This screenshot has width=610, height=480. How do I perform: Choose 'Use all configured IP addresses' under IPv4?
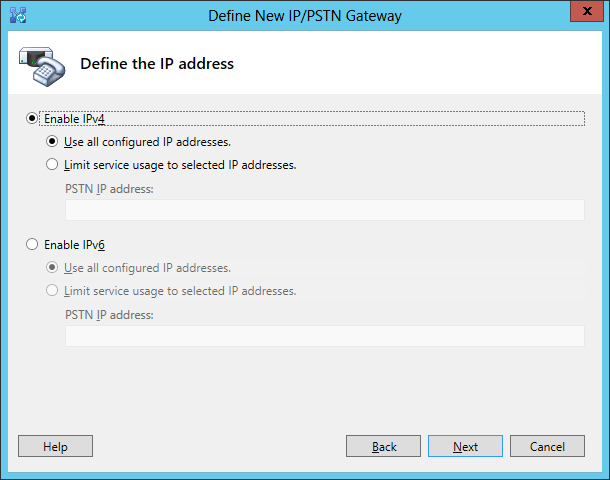coord(52,142)
